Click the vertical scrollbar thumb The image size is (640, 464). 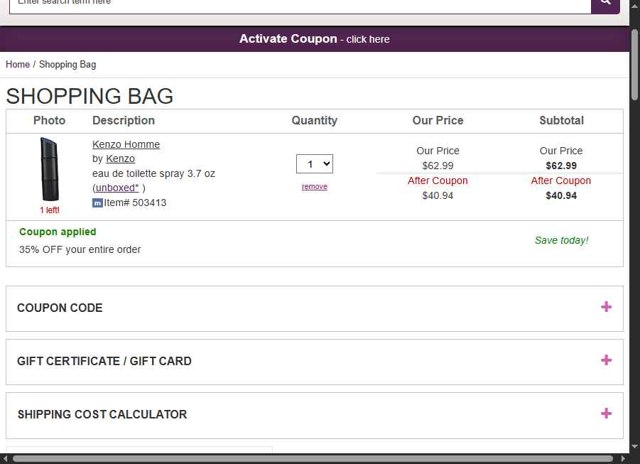[634, 64]
